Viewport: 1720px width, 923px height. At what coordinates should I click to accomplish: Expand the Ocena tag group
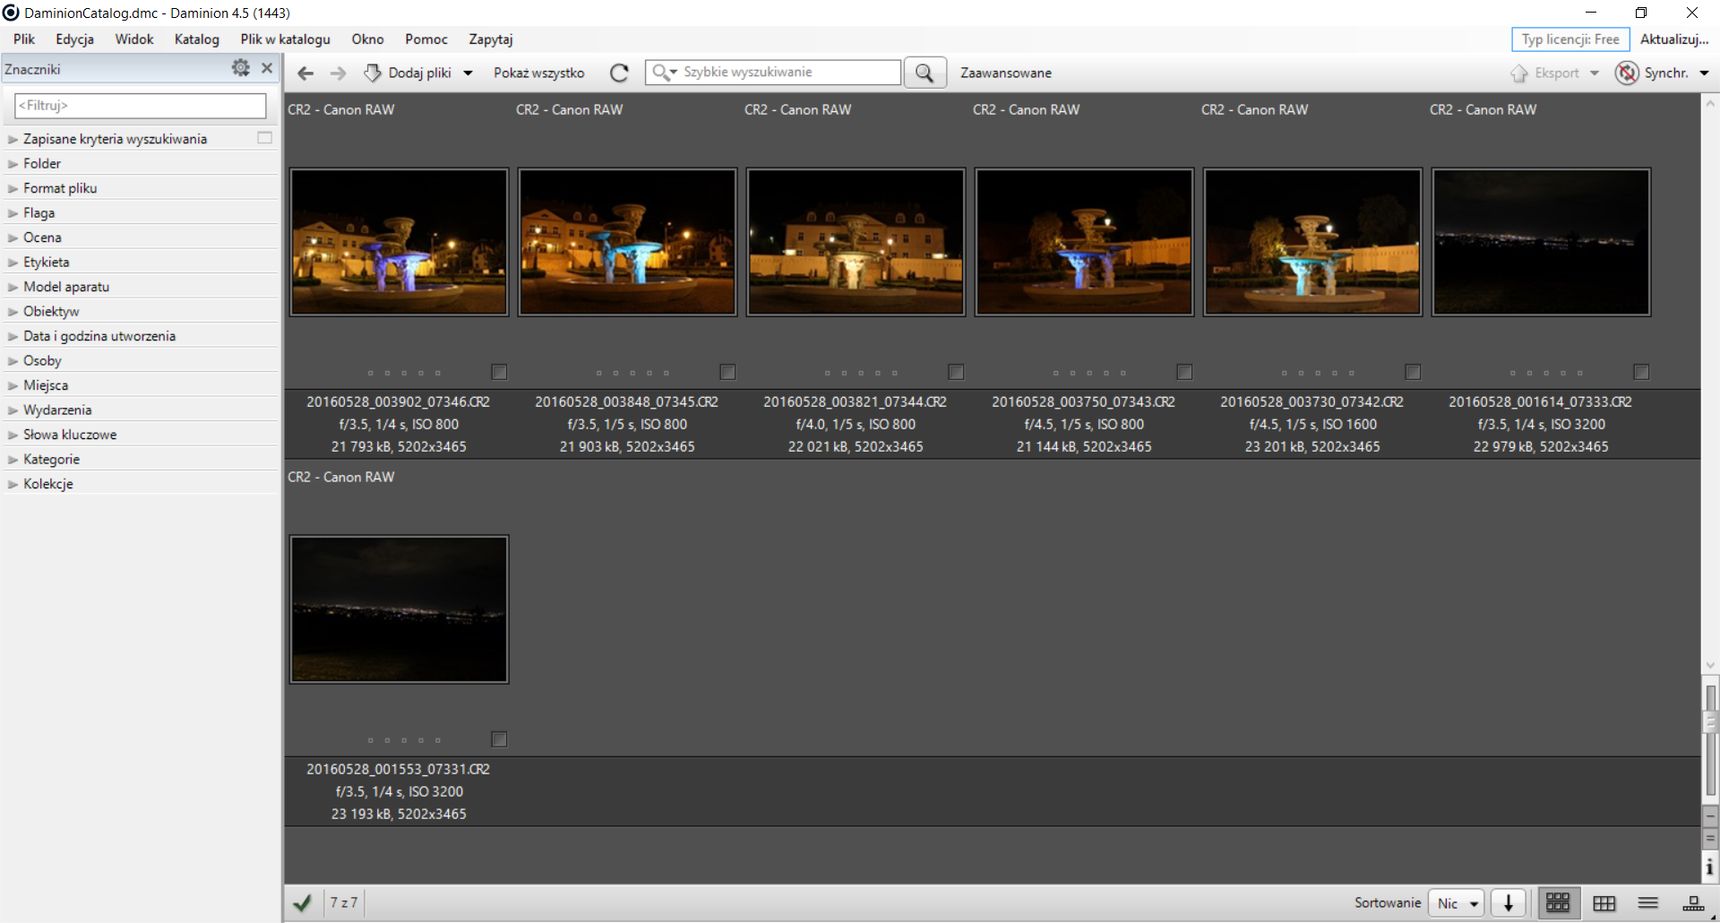coord(13,238)
